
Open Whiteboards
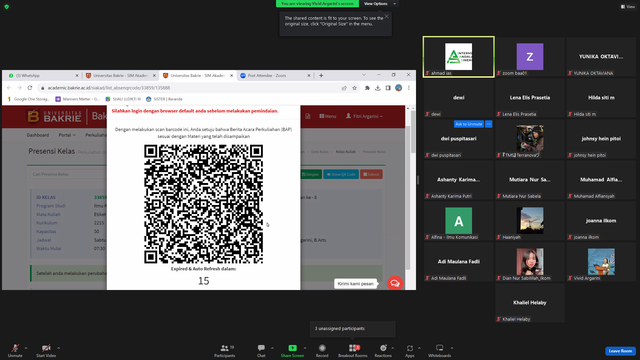(x=440, y=350)
